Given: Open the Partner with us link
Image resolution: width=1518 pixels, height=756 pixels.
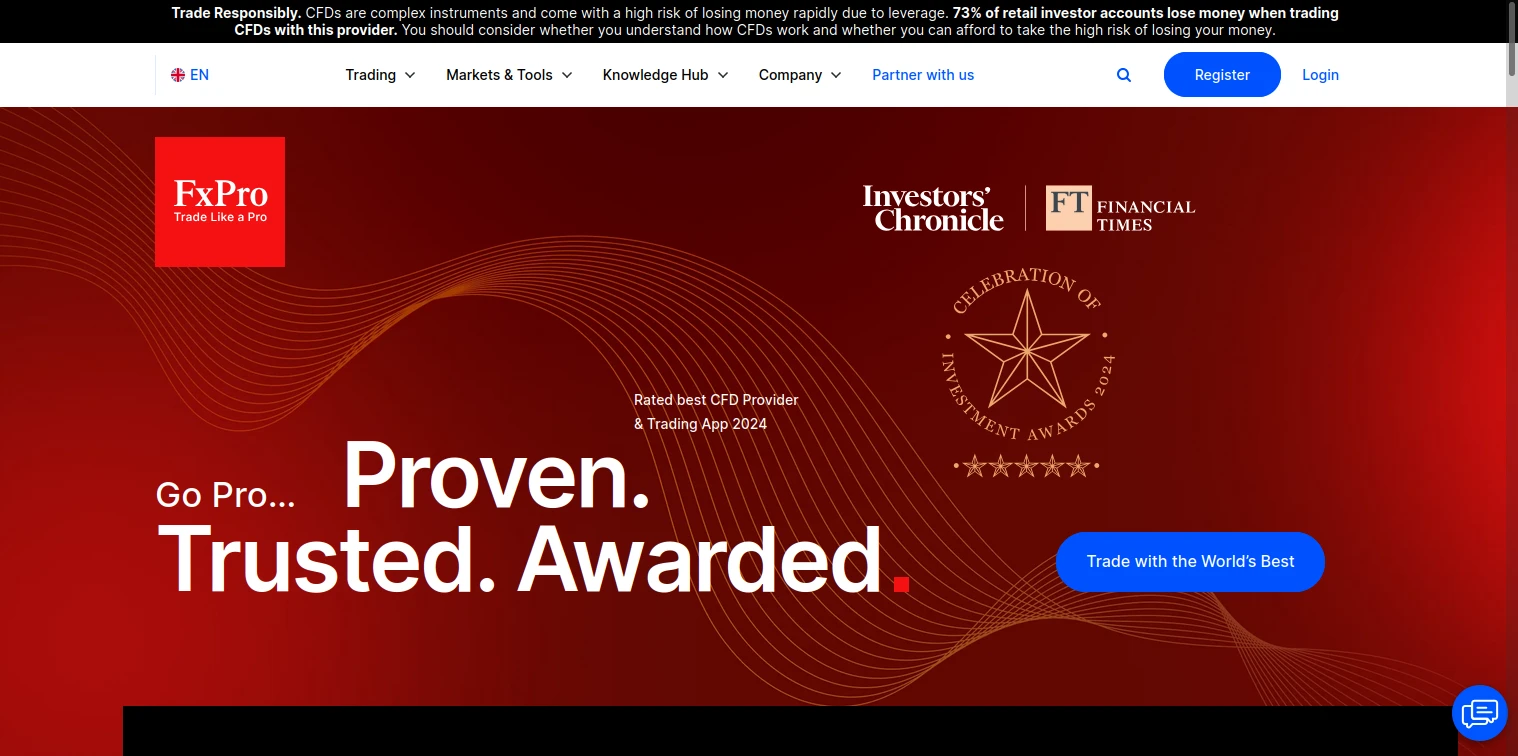Looking at the screenshot, I should point(923,75).
